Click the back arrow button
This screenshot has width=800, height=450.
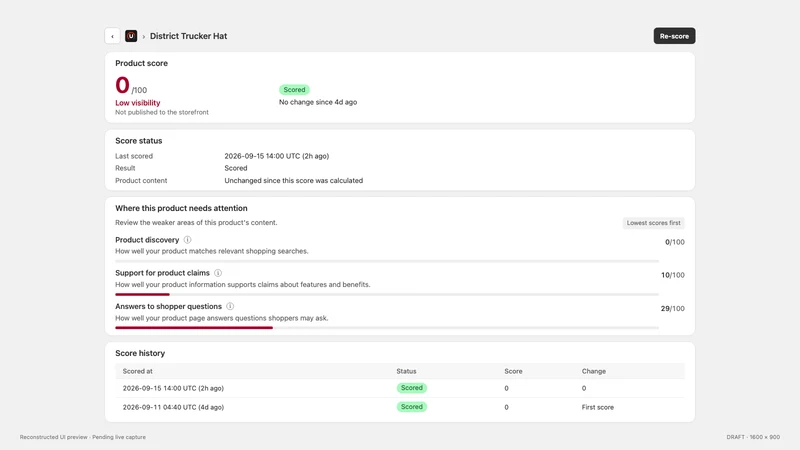[112, 36]
